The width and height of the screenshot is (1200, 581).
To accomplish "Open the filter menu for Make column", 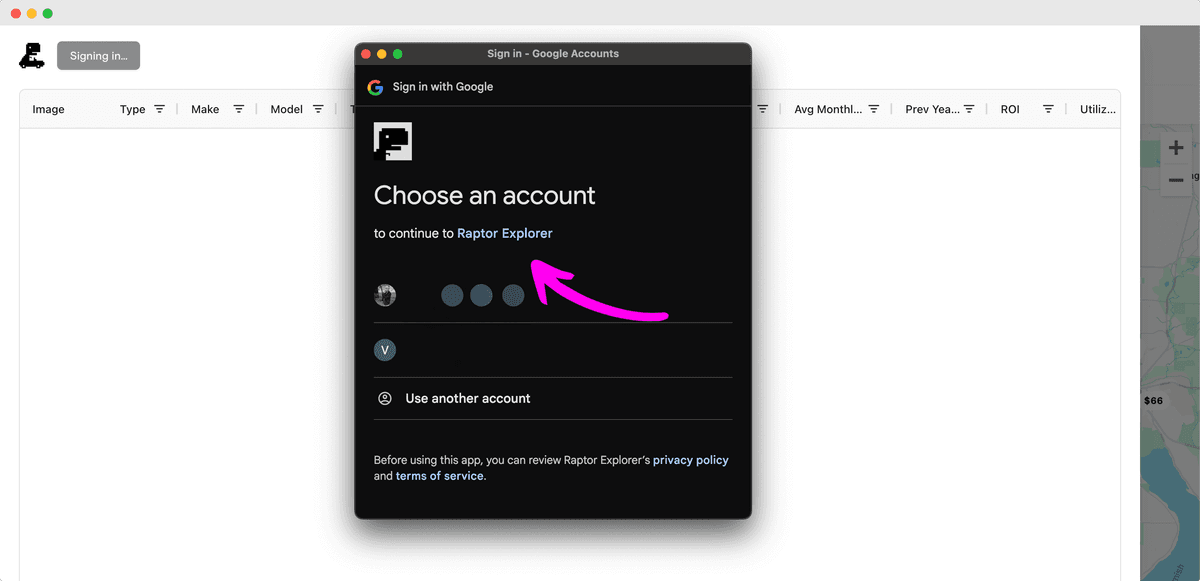I will (x=239, y=109).
